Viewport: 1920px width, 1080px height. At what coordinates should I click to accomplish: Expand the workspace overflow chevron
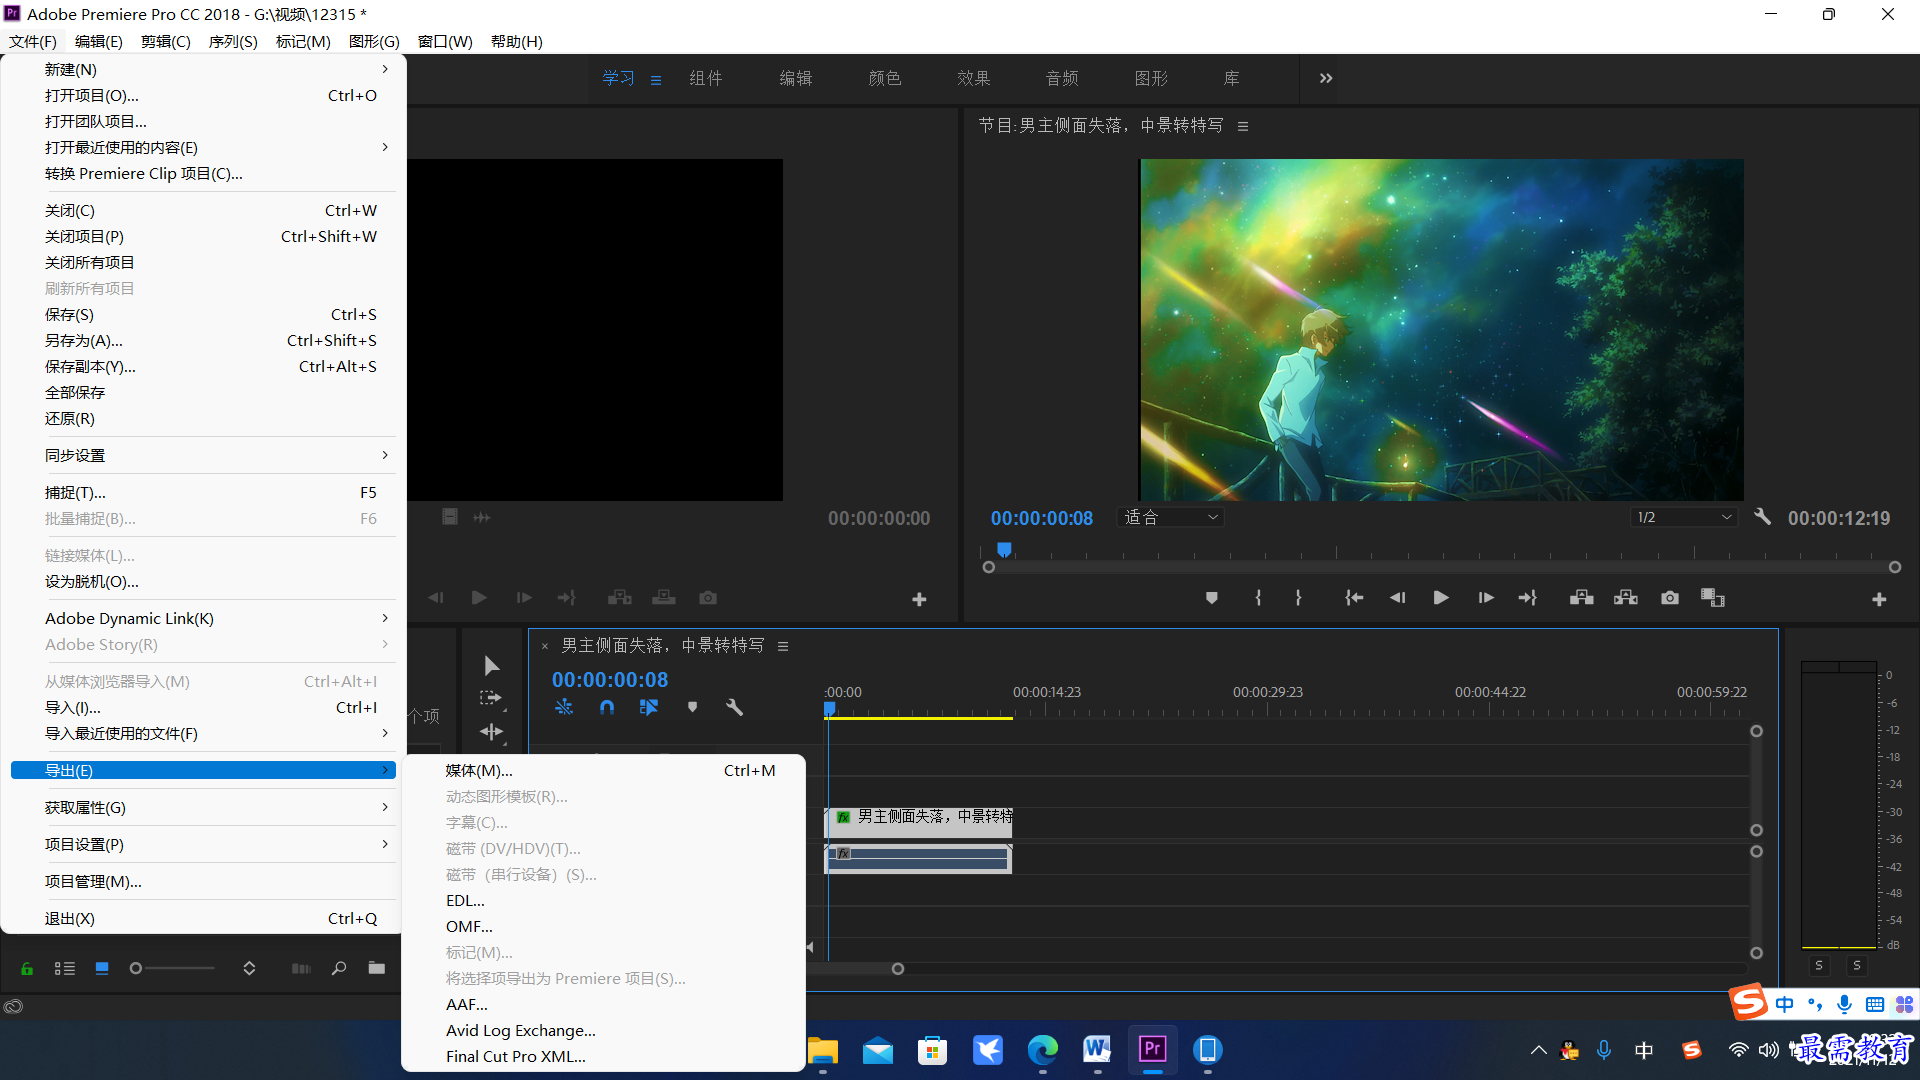pos(1326,78)
